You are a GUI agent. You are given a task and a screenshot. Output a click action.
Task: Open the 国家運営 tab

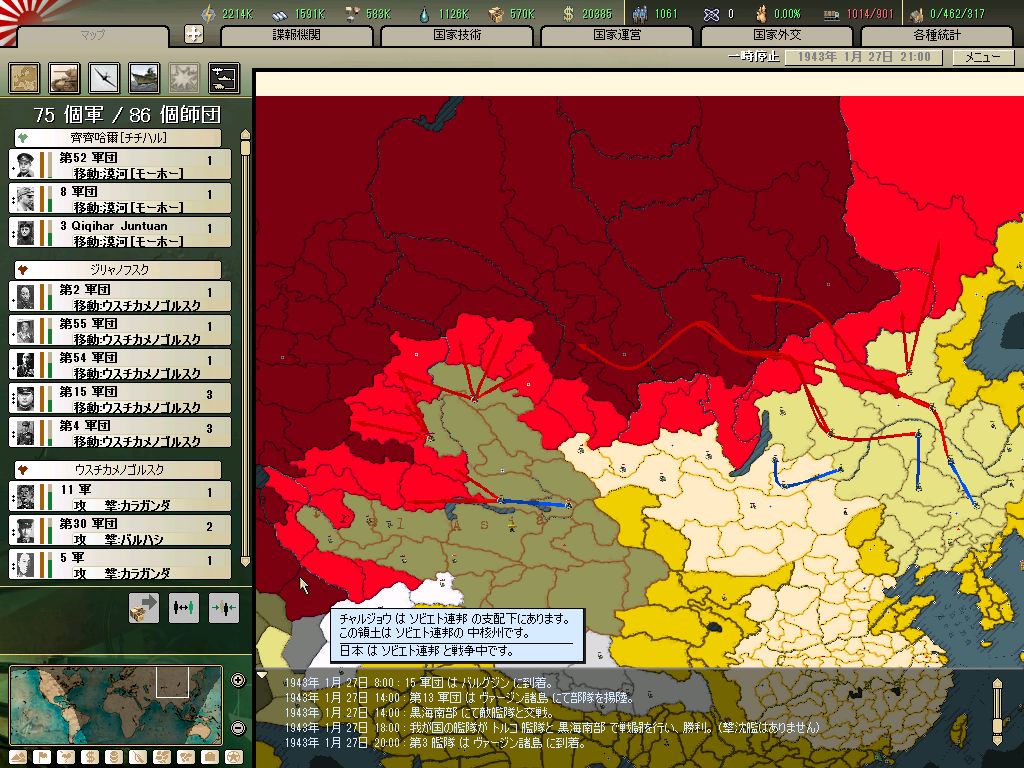point(617,35)
